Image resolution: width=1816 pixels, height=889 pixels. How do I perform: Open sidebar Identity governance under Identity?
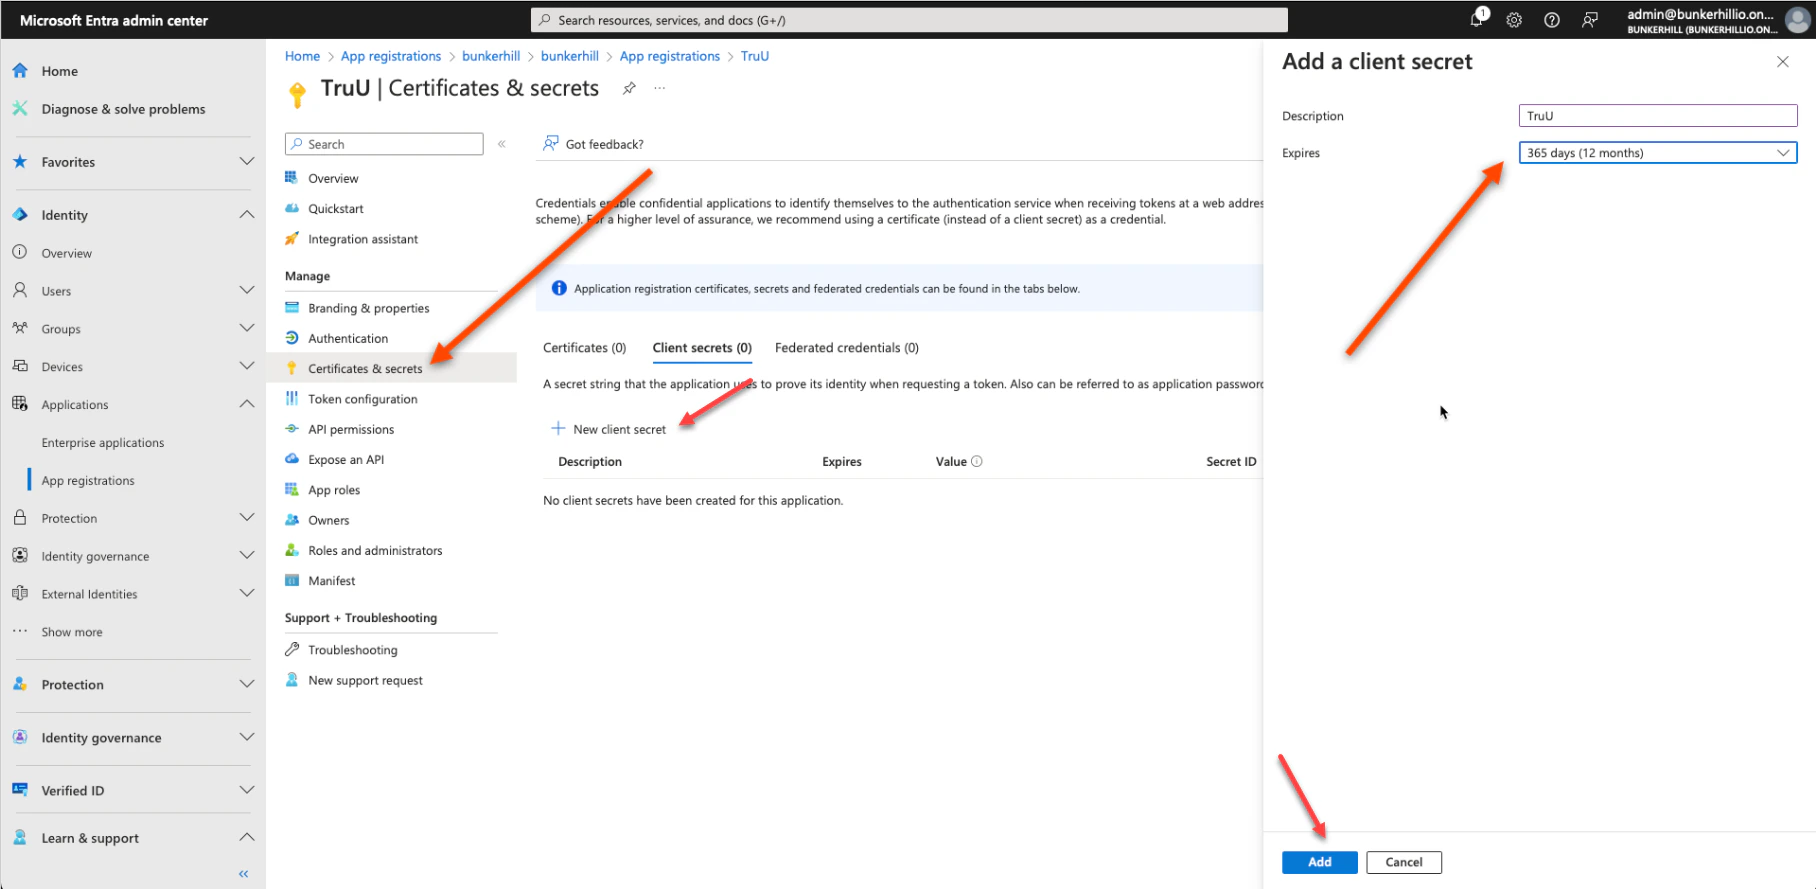(95, 557)
